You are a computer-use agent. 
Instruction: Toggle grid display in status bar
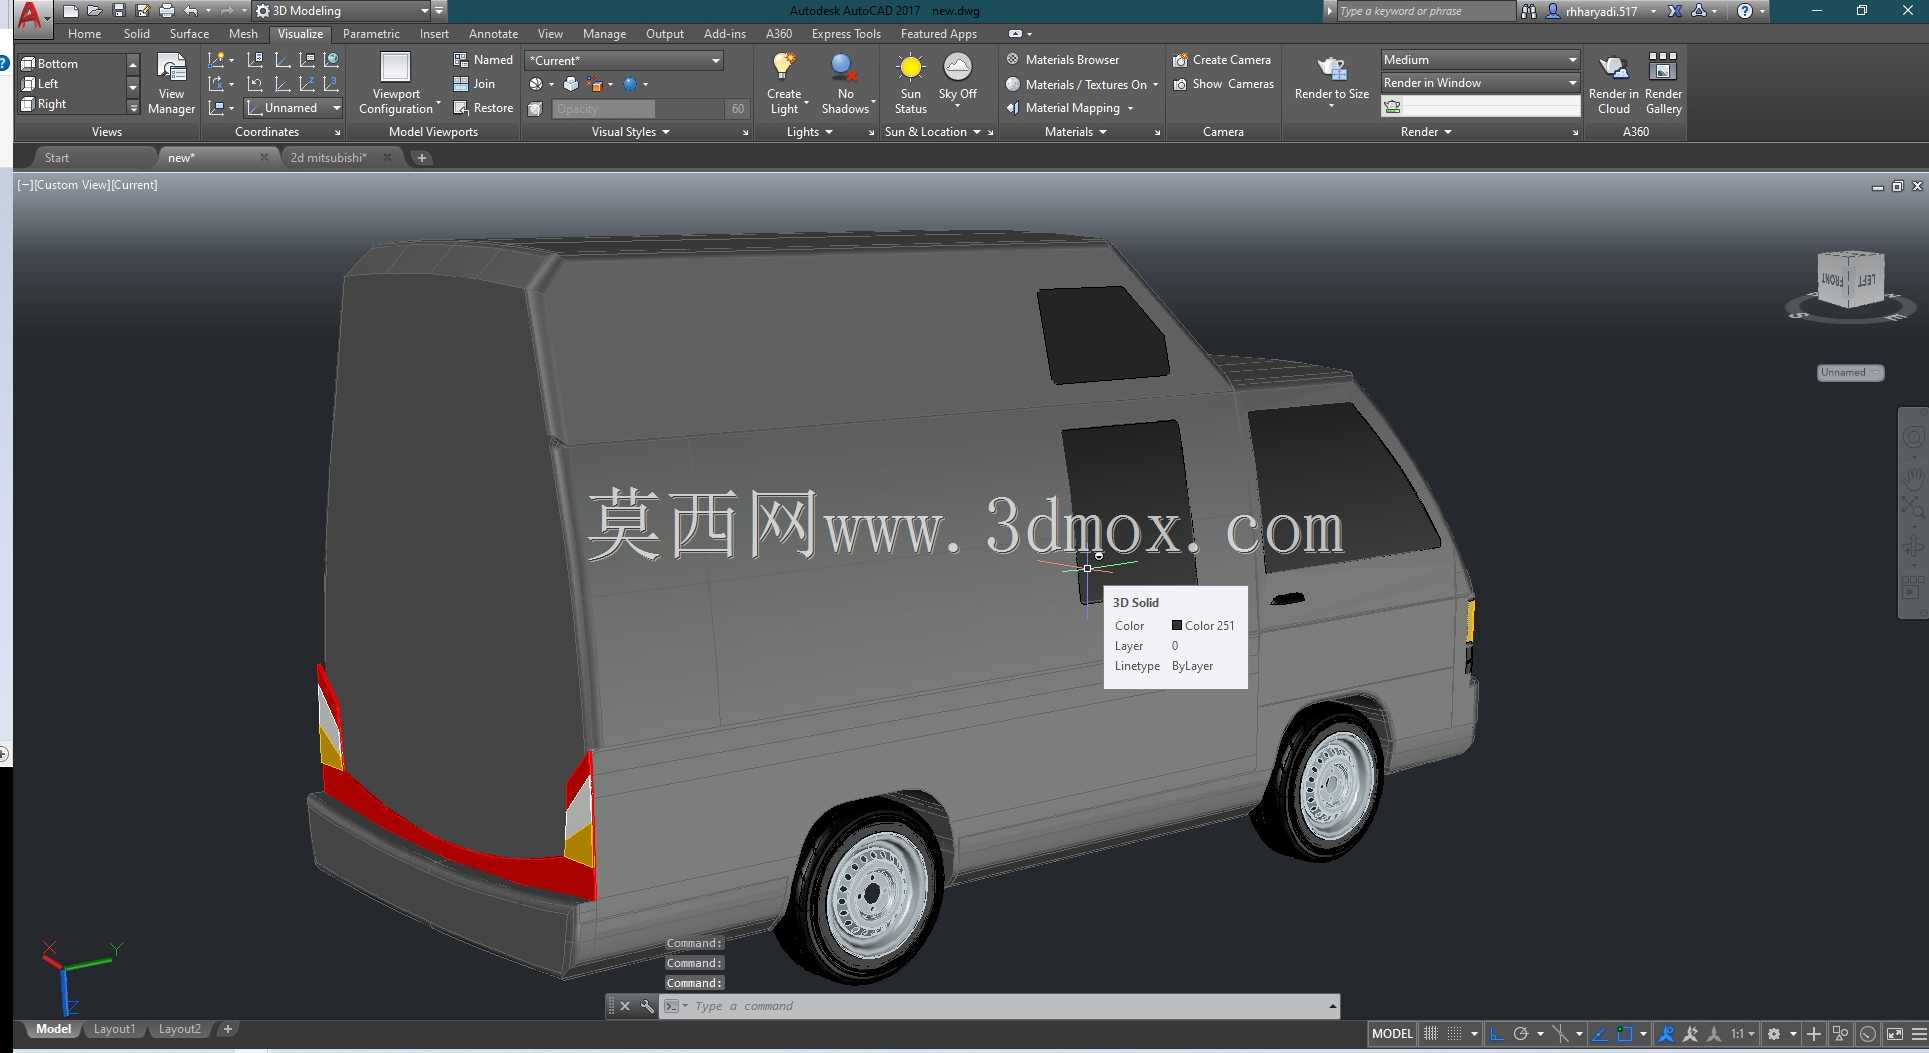1431,1034
